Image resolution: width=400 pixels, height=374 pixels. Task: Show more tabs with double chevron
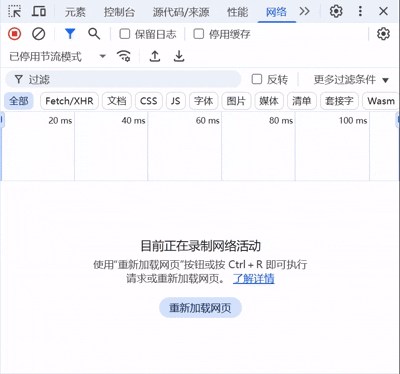pyautogui.click(x=304, y=11)
